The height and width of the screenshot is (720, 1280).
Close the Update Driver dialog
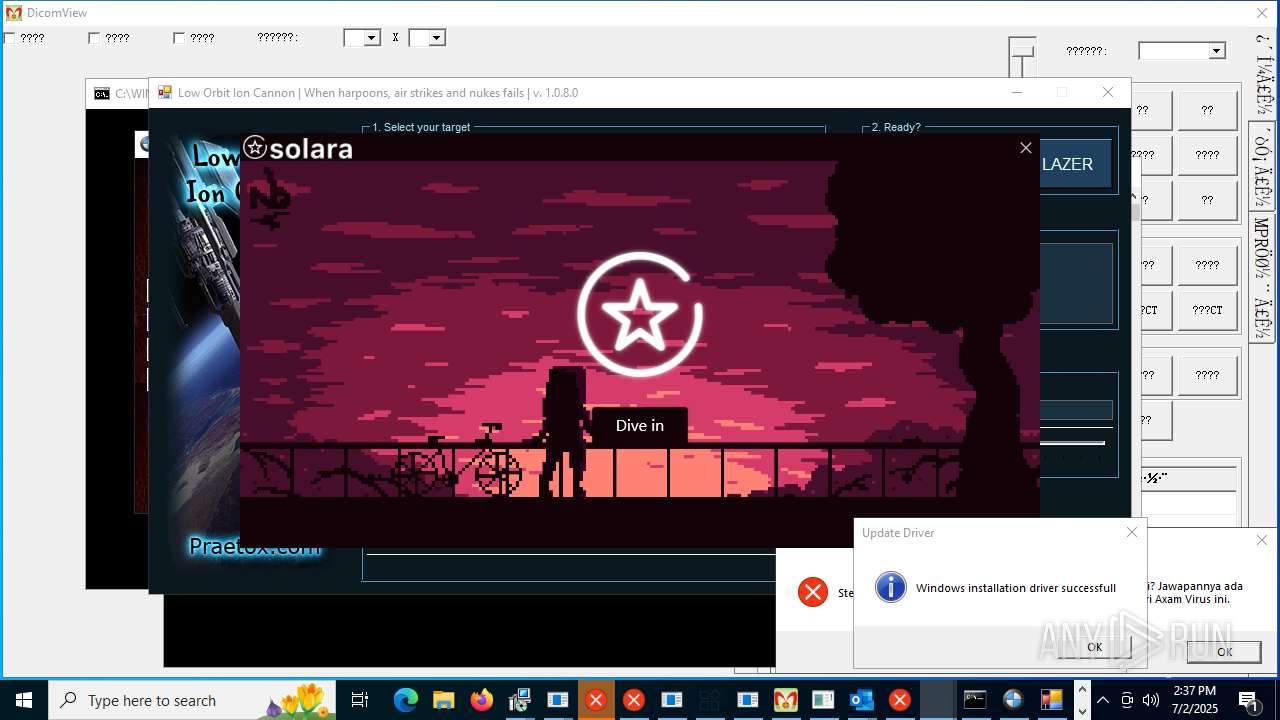1132,532
